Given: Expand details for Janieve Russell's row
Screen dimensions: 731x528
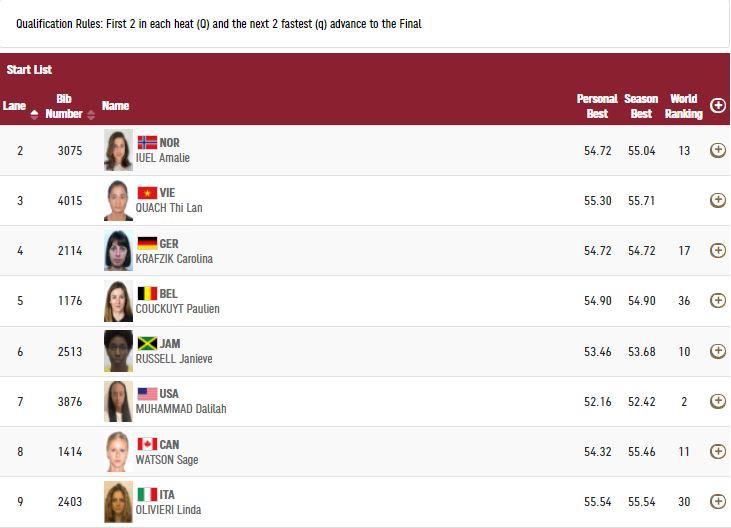Looking at the screenshot, I should click(717, 351).
